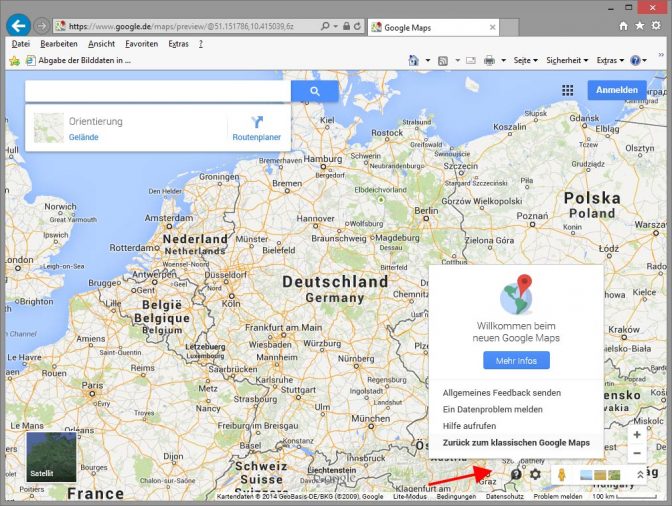Click Ein Datenproblem melden

492,410
